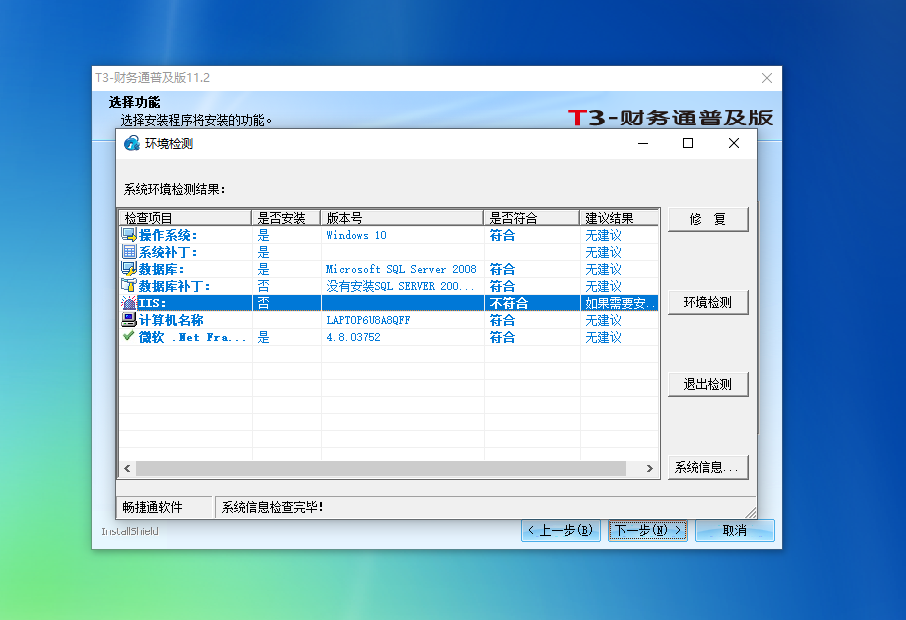Click 无建议 in the 系统补丁 row
The image size is (906, 620).
click(603, 253)
